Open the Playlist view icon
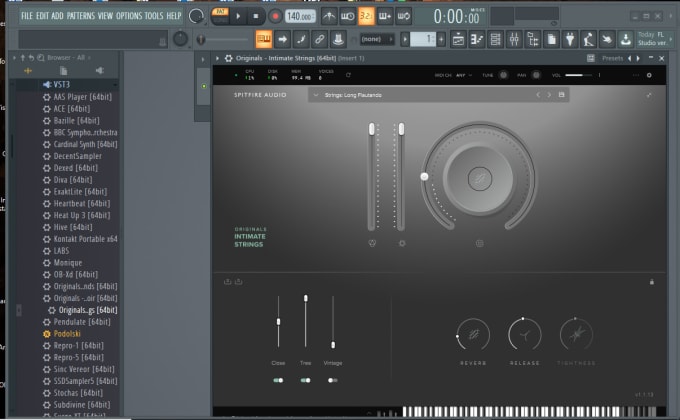The width and height of the screenshot is (680, 420). pyautogui.click(x=458, y=39)
